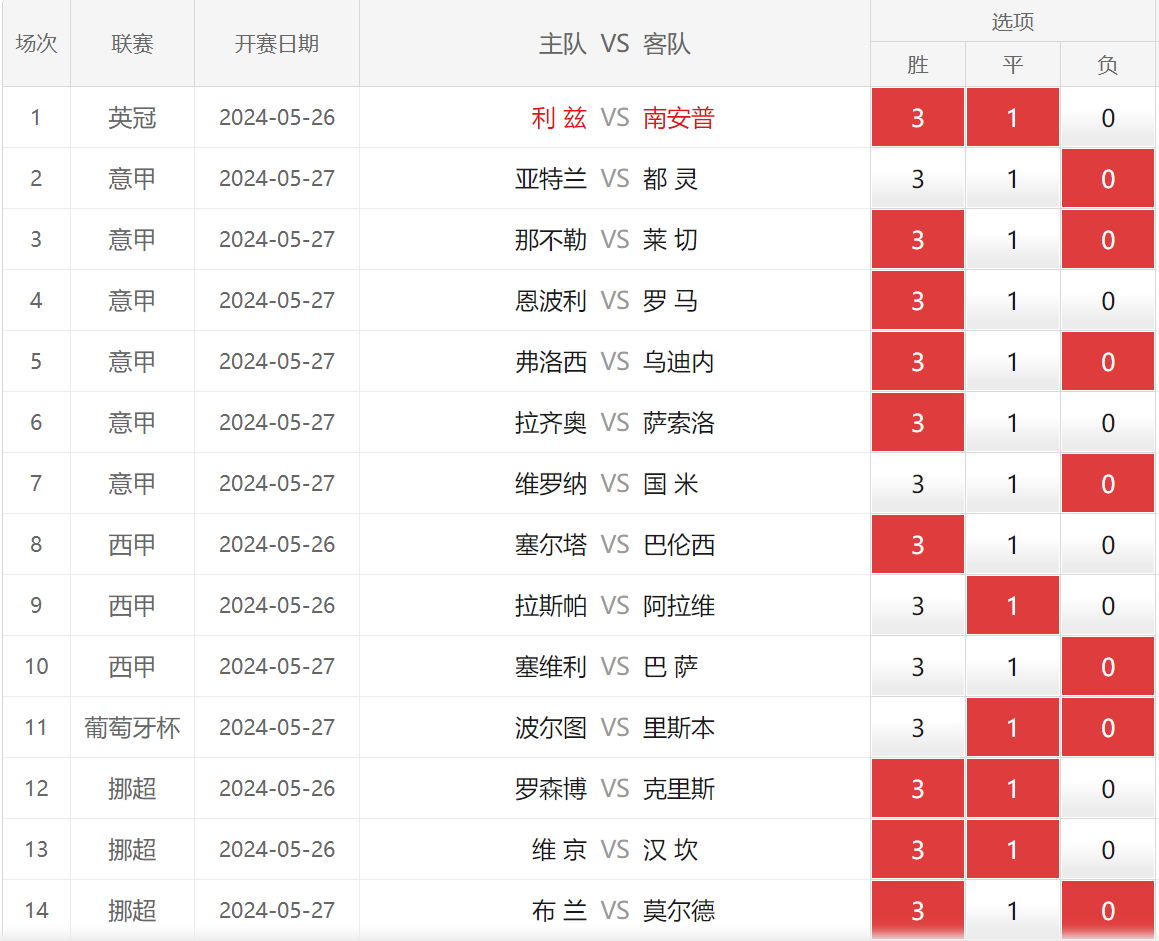Select draw (1) for 塞尔塔 vs 巴伦西
Image resolution: width=1159 pixels, height=941 pixels.
coord(1013,545)
